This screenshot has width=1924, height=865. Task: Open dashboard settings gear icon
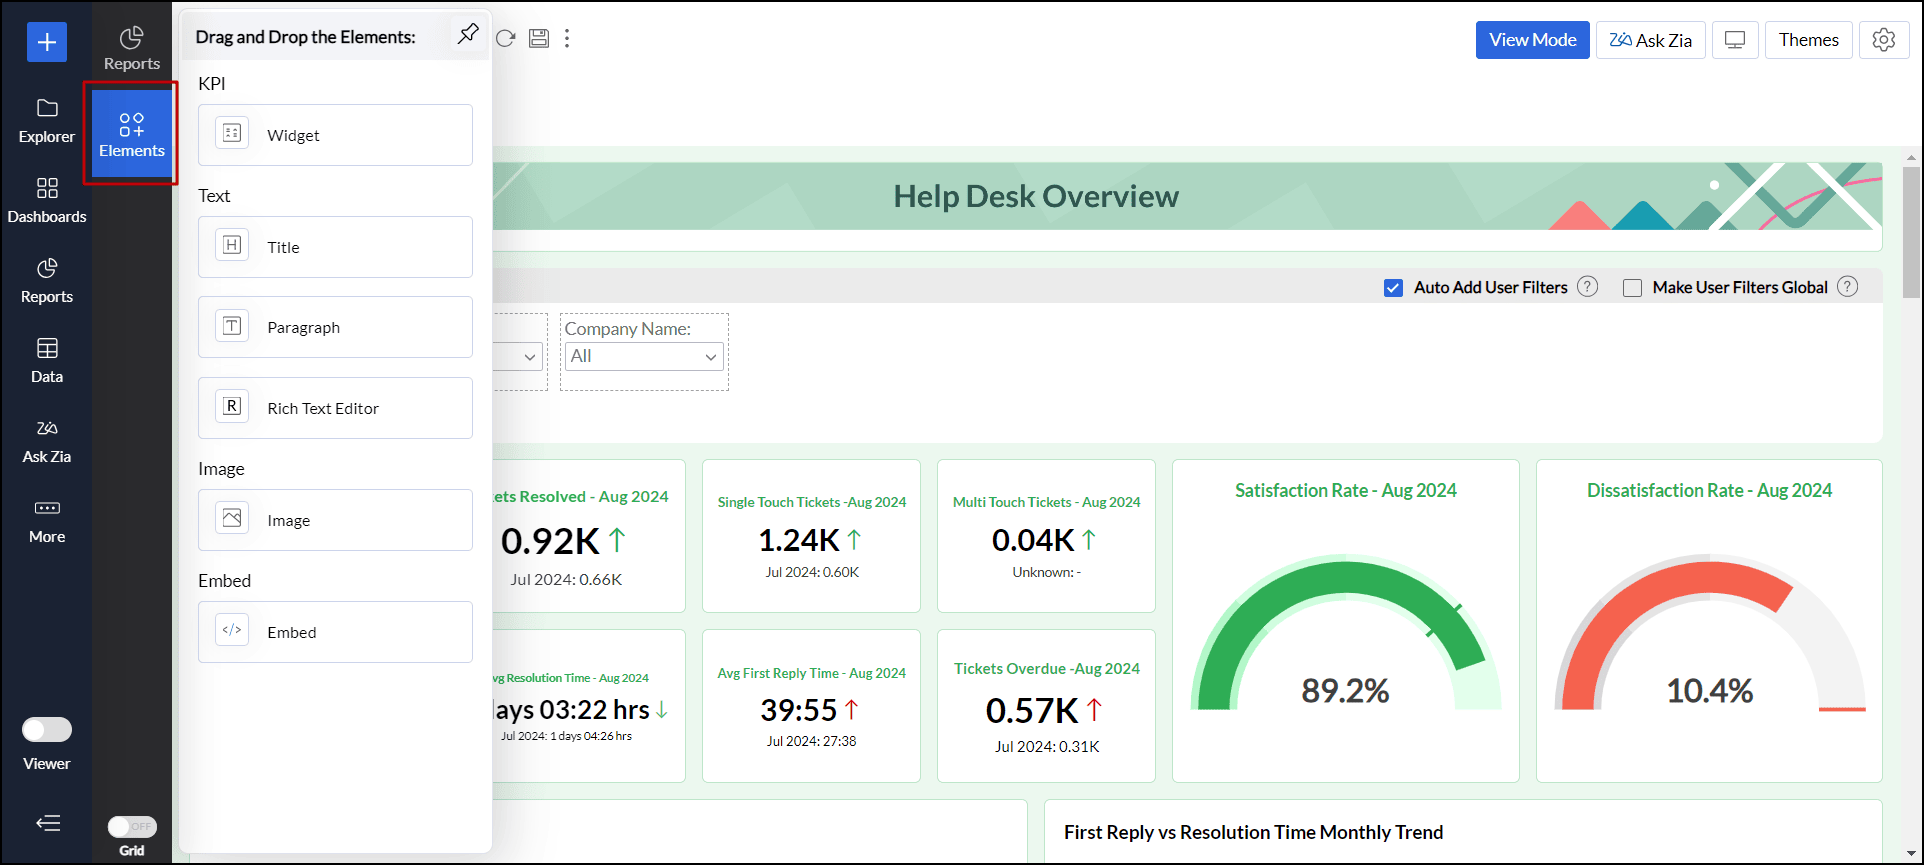click(1883, 40)
